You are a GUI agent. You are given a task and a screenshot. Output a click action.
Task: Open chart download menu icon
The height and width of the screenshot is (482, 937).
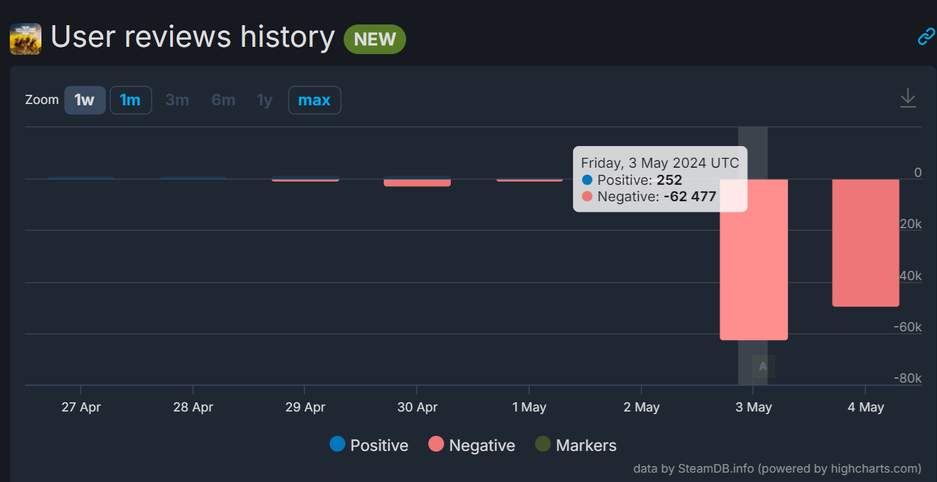coord(907,99)
